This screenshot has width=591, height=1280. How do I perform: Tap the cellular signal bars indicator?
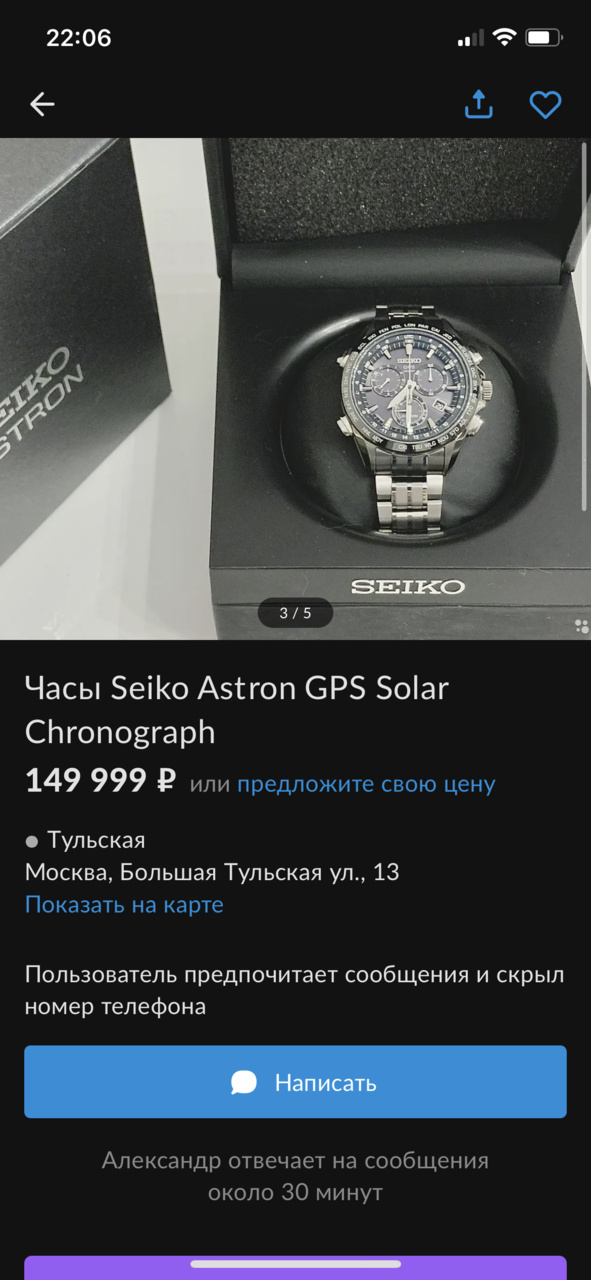pyautogui.click(x=470, y=39)
